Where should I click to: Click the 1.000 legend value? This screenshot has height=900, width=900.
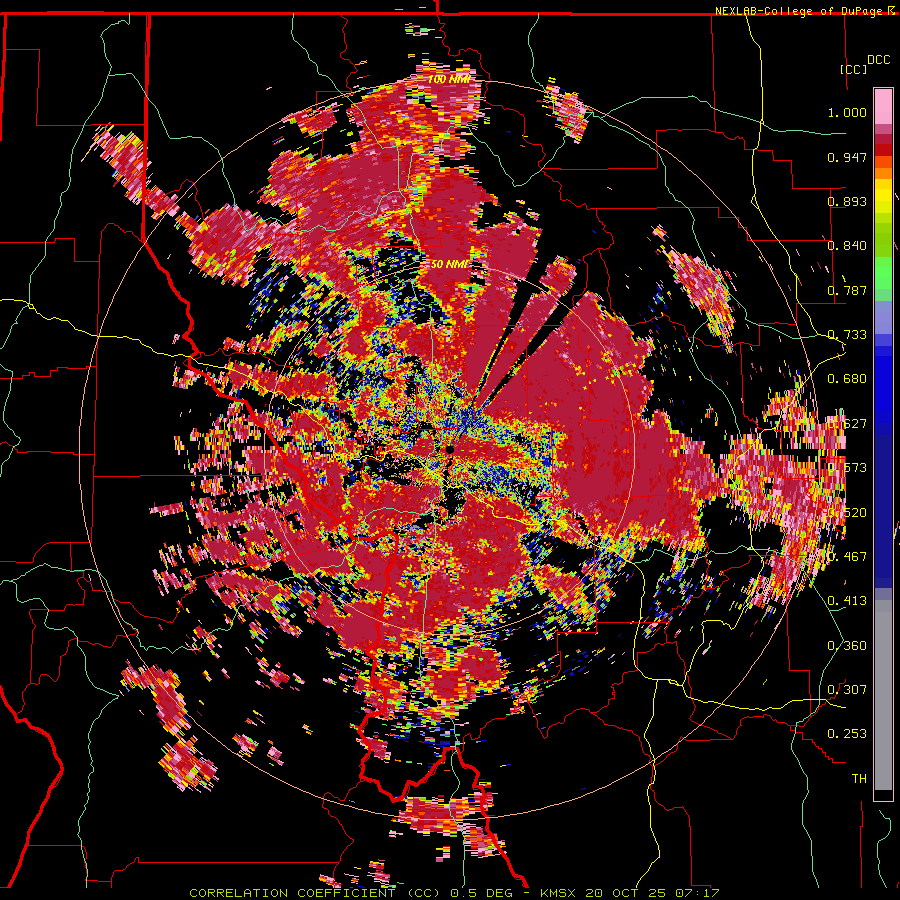click(x=847, y=112)
